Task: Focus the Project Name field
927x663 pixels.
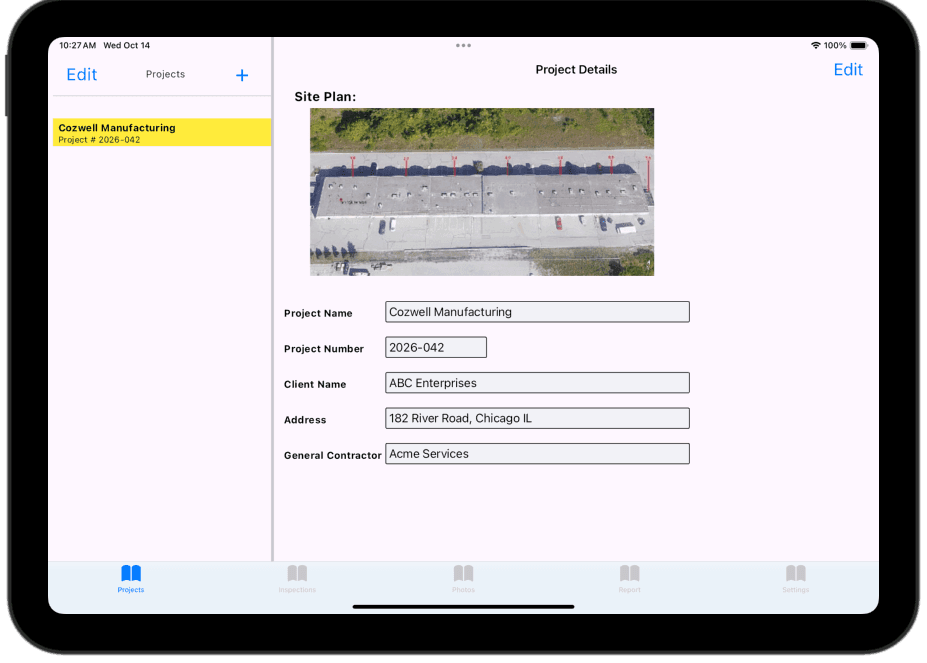Action: pyautogui.click(x=537, y=312)
